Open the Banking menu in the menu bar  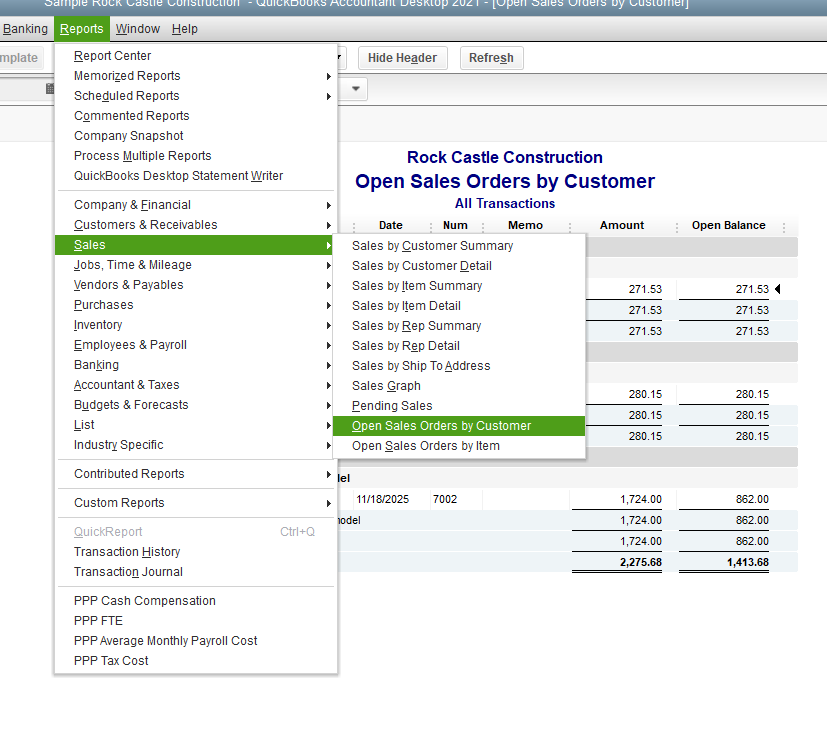pyautogui.click(x=25, y=28)
